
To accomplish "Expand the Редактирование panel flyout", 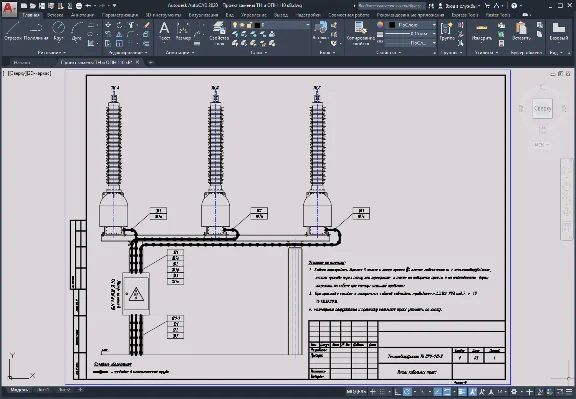I will pos(127,53).
